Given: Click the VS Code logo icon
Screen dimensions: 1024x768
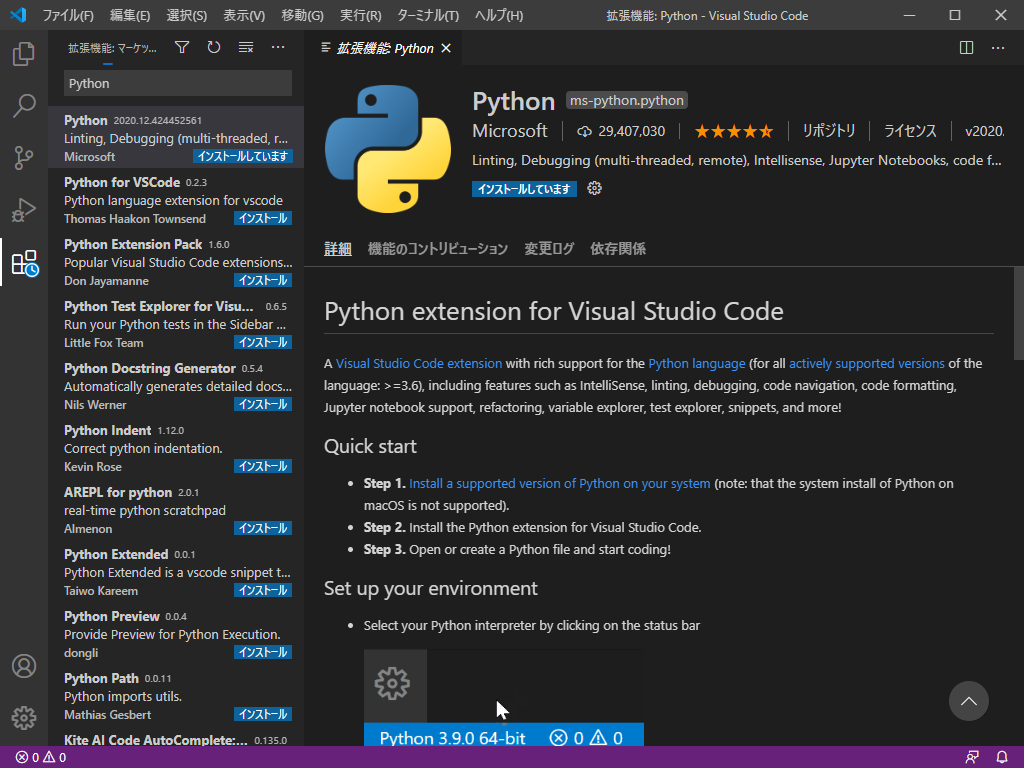Looking at the screenshot, I should 18,15.
